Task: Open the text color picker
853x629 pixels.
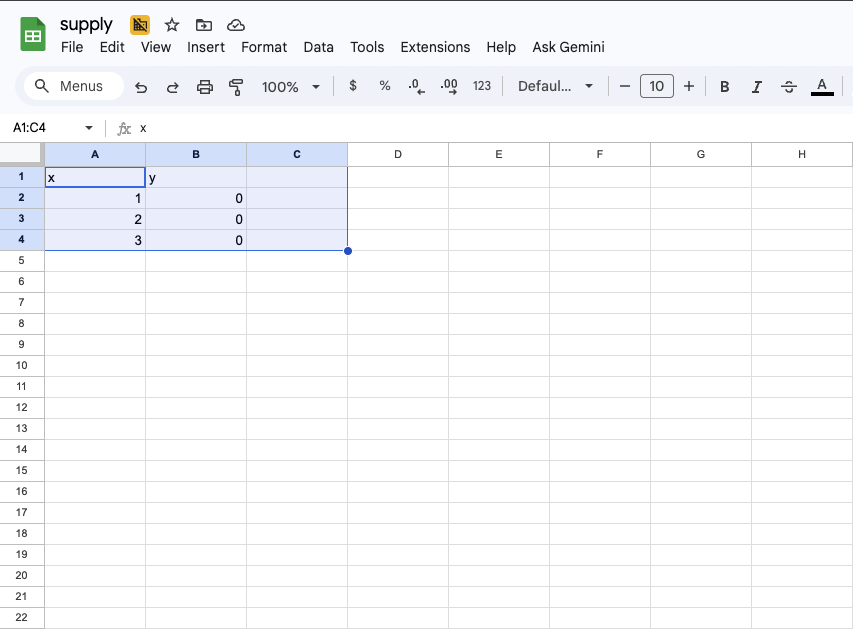Action: [x=822, y=87]
